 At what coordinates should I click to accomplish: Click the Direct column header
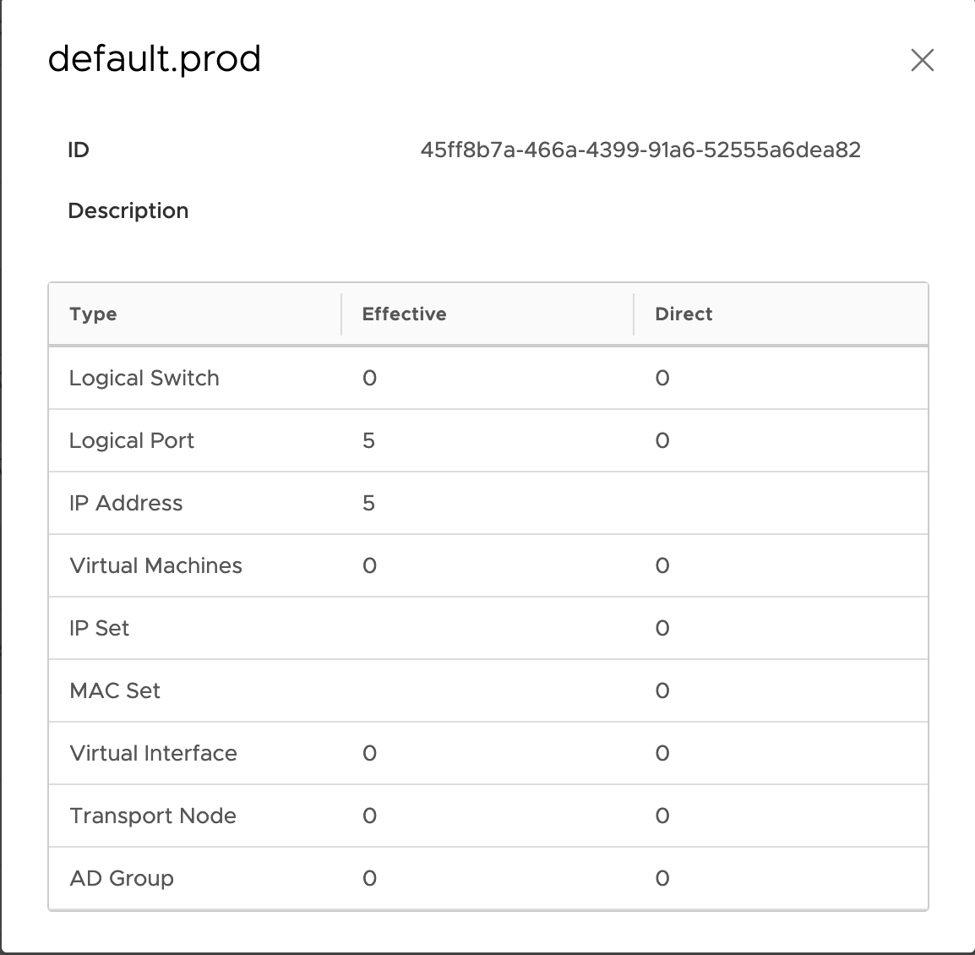tap(683, 314)
